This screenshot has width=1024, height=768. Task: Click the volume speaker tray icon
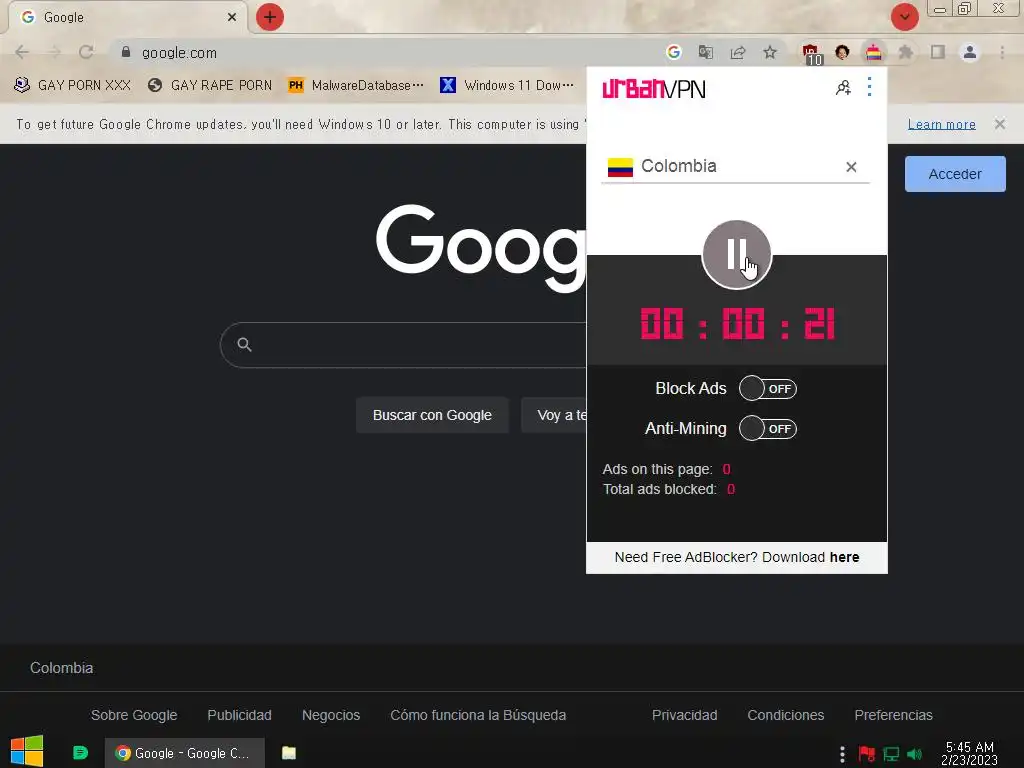tap(914, 754)
